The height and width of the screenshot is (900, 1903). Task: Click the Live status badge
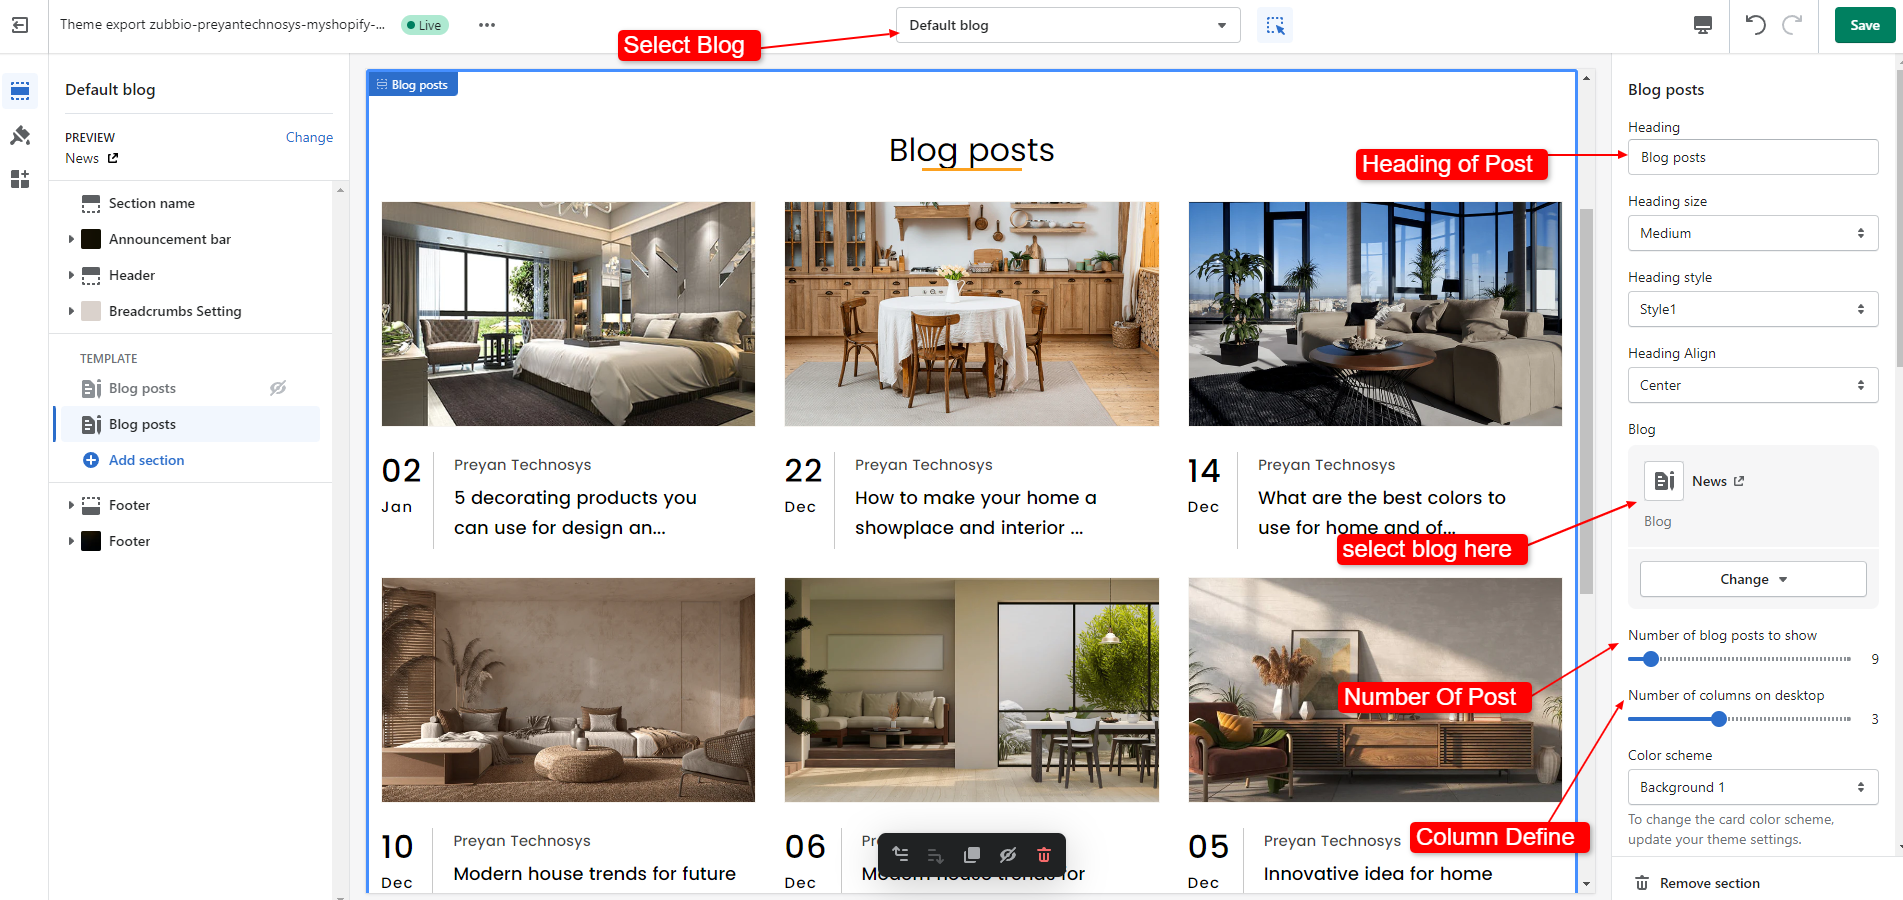coord(425,25)
